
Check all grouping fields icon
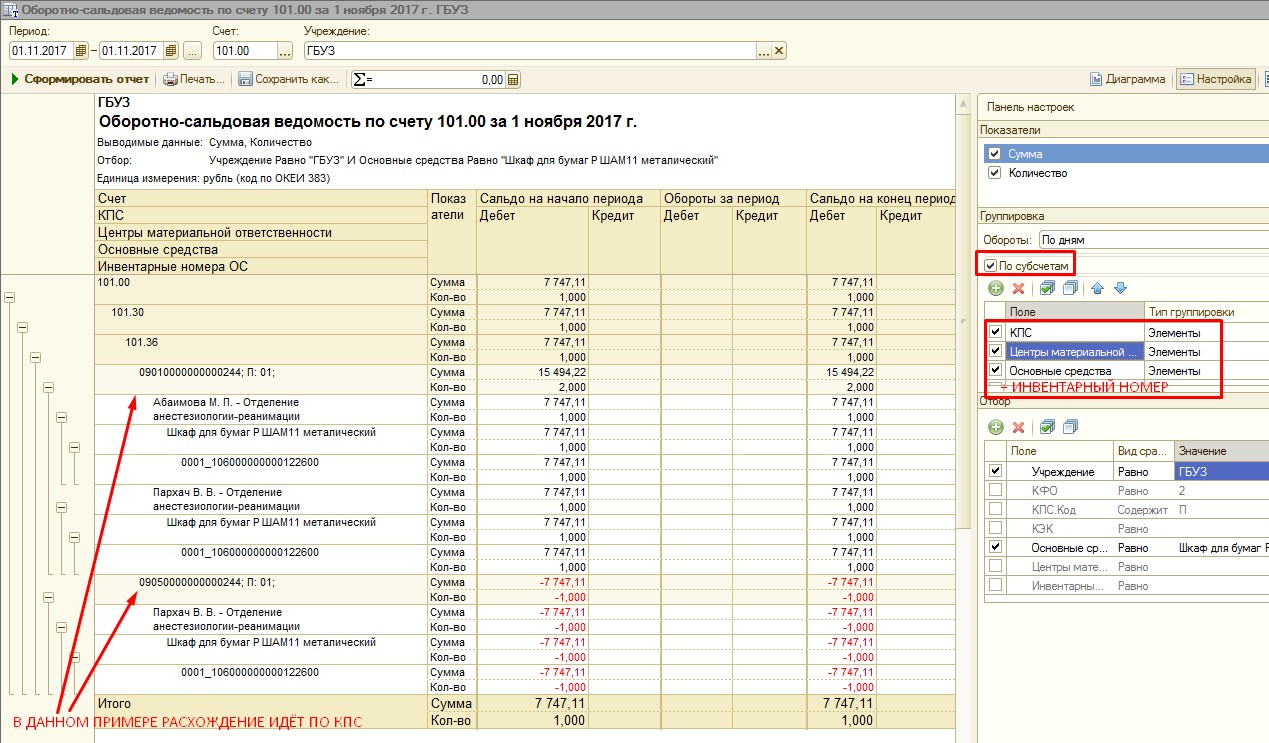pos(1047,288)
